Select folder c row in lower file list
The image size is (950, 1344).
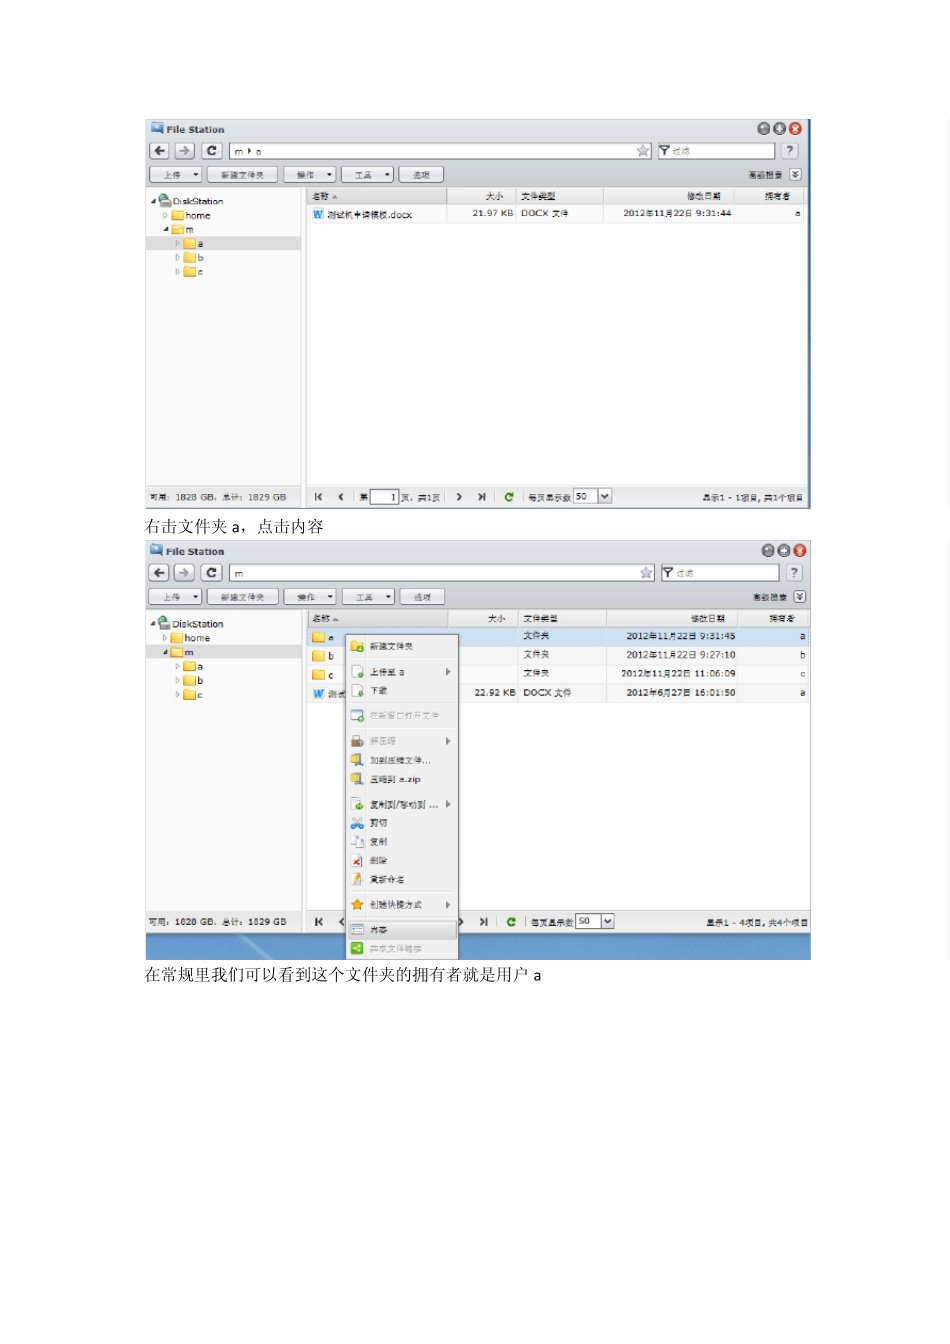[558, 674]
